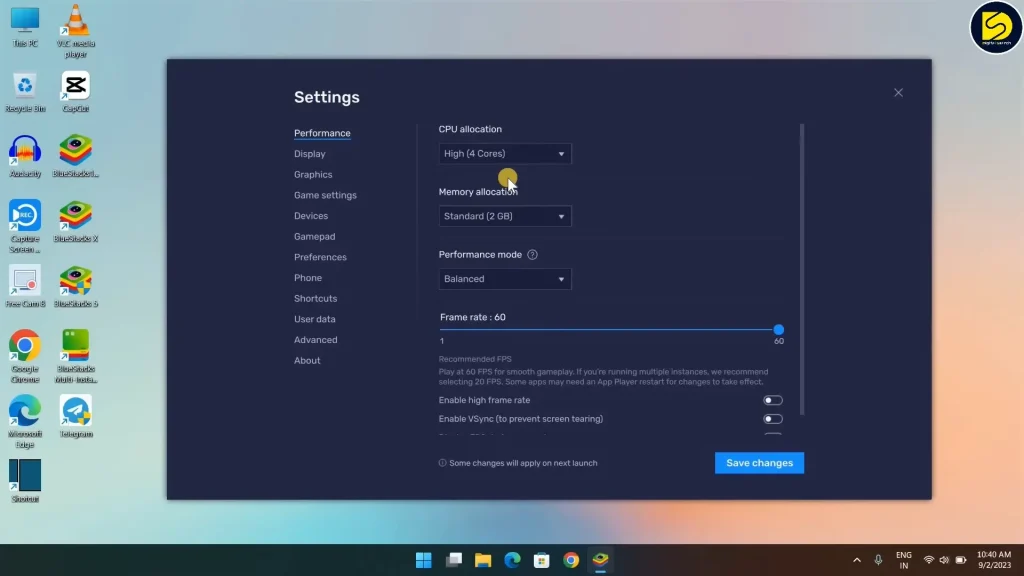The width and height of the screenshot is (1024, 576).
Task: Click the Performance mode help icon
Action: tap(532, 255)
